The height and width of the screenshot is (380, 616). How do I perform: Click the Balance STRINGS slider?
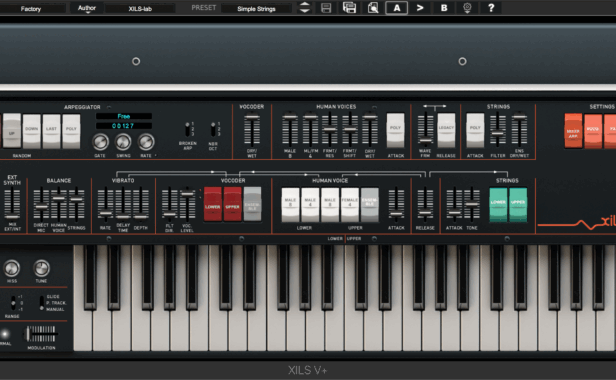click(x=77, y=204)
